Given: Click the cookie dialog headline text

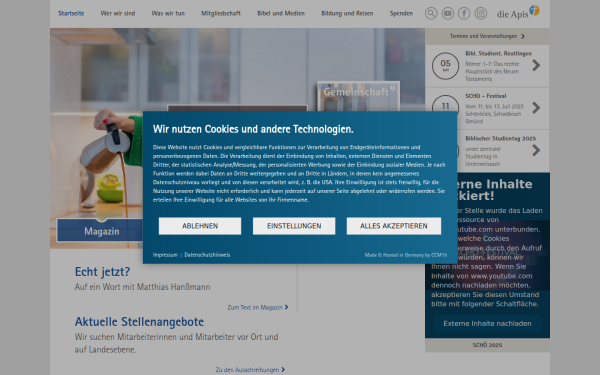Looking at the screenshot, I should pos(253,129).
